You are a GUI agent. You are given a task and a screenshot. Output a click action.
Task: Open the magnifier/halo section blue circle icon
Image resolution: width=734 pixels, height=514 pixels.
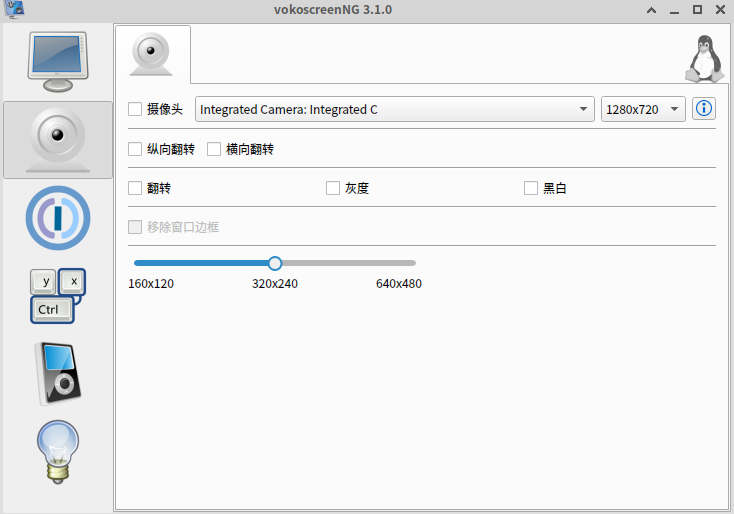click(58, 218)
